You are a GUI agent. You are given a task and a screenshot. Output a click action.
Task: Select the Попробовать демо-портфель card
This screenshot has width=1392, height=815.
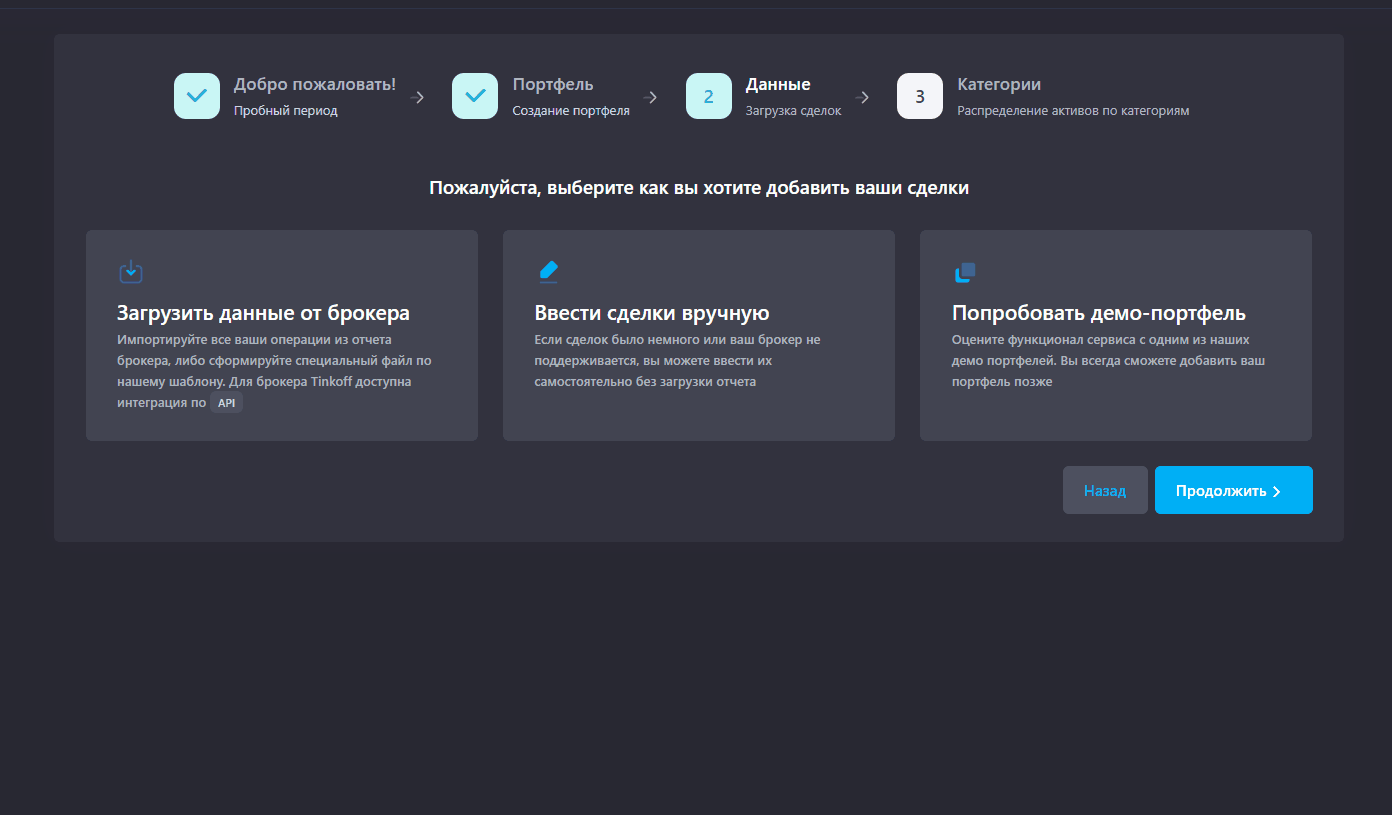pyautogui.click(x=1116, y=335)
